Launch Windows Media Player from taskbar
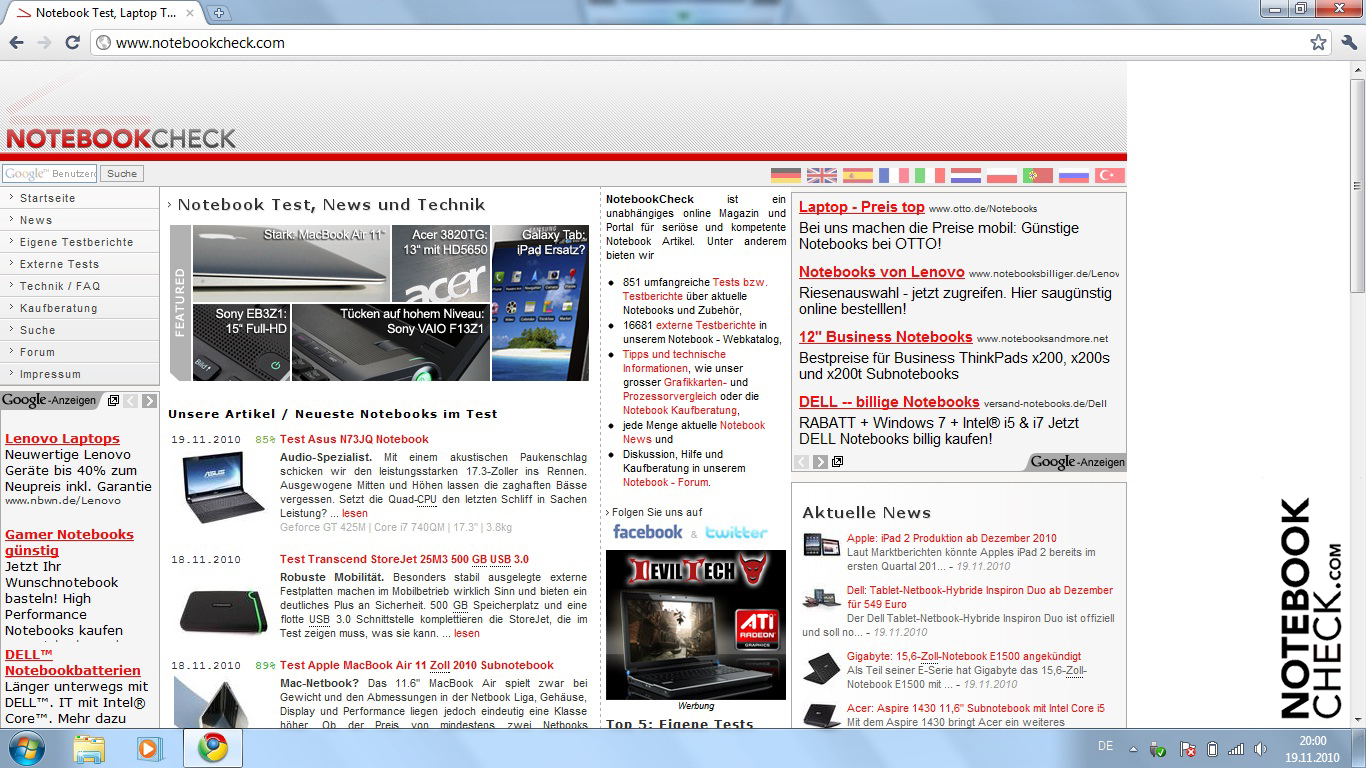The height and width of the screenshot is (768, 1366). (150, 748)
